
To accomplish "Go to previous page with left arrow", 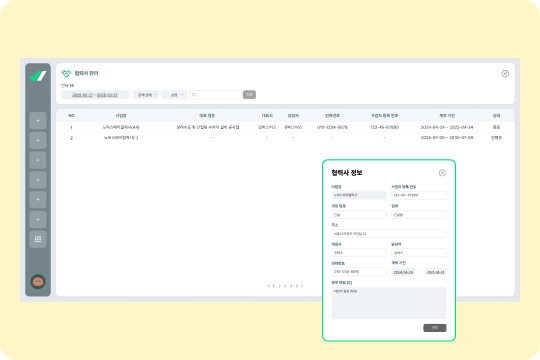I will point(269,286).
